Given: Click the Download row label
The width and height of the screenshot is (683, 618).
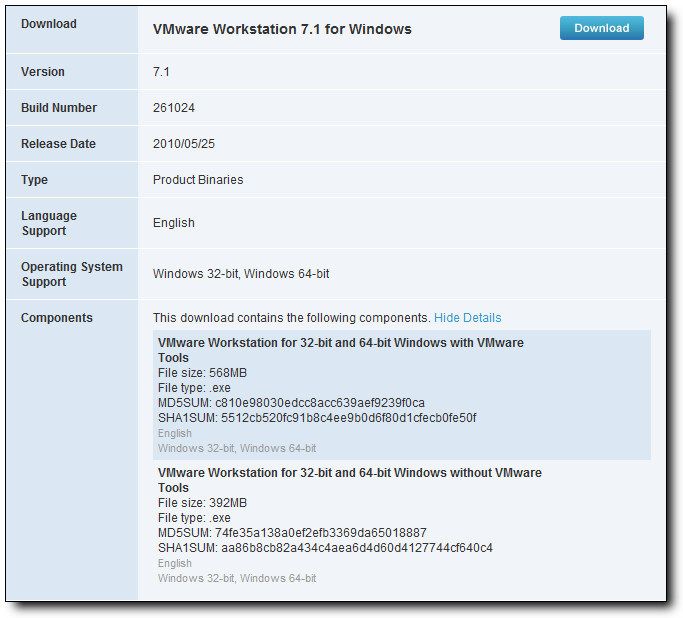Looking at the screenshot, I should (x=49, y=24).
